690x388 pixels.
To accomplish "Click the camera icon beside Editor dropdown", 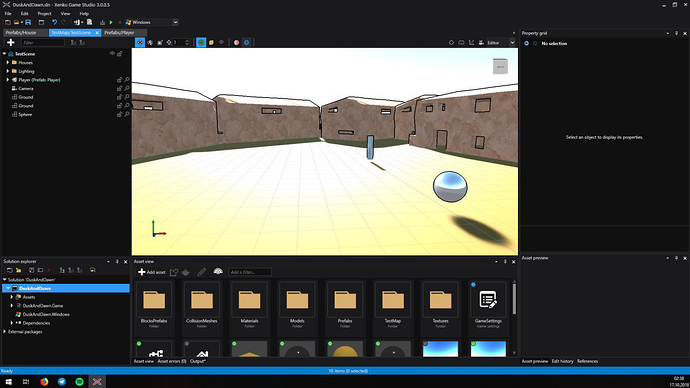I will click(x=481, y=42).
